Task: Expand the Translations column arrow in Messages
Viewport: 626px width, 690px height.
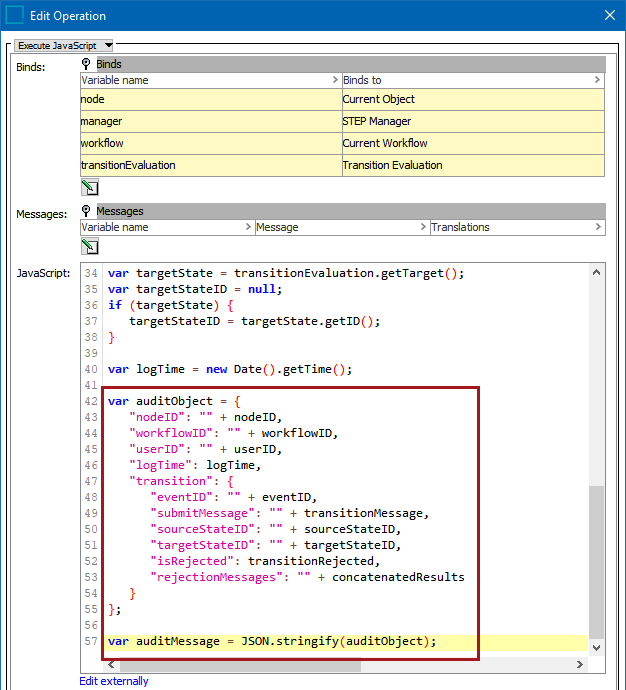Action: pos(597,227)
